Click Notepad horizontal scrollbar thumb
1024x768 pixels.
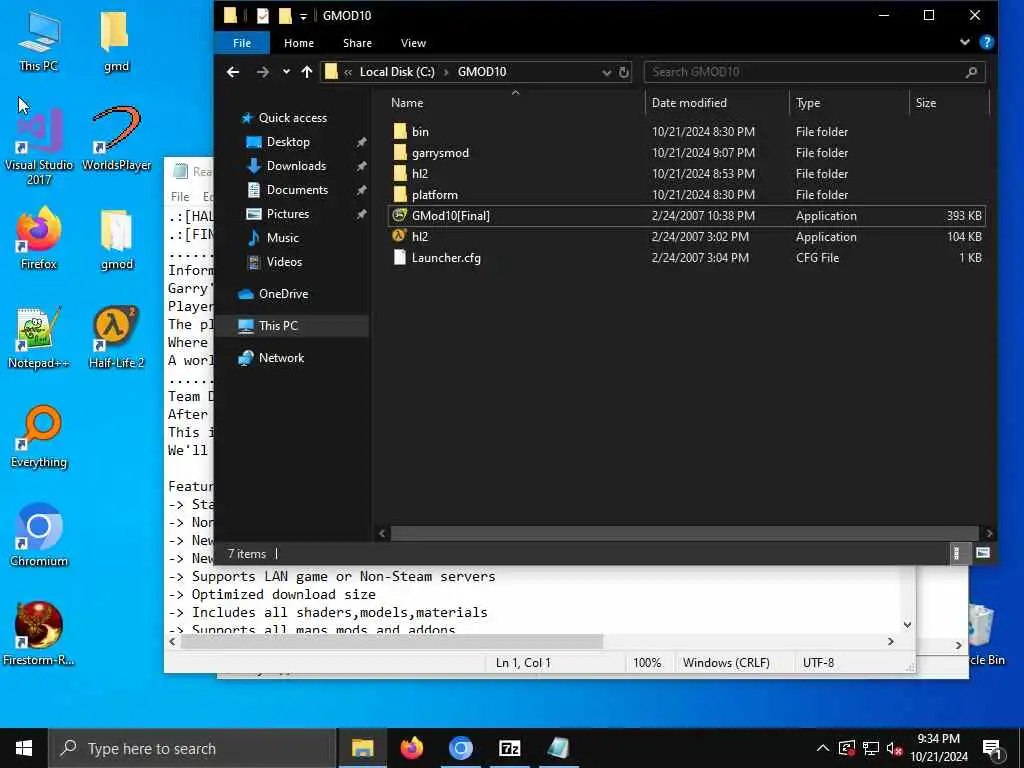point(391,641)
